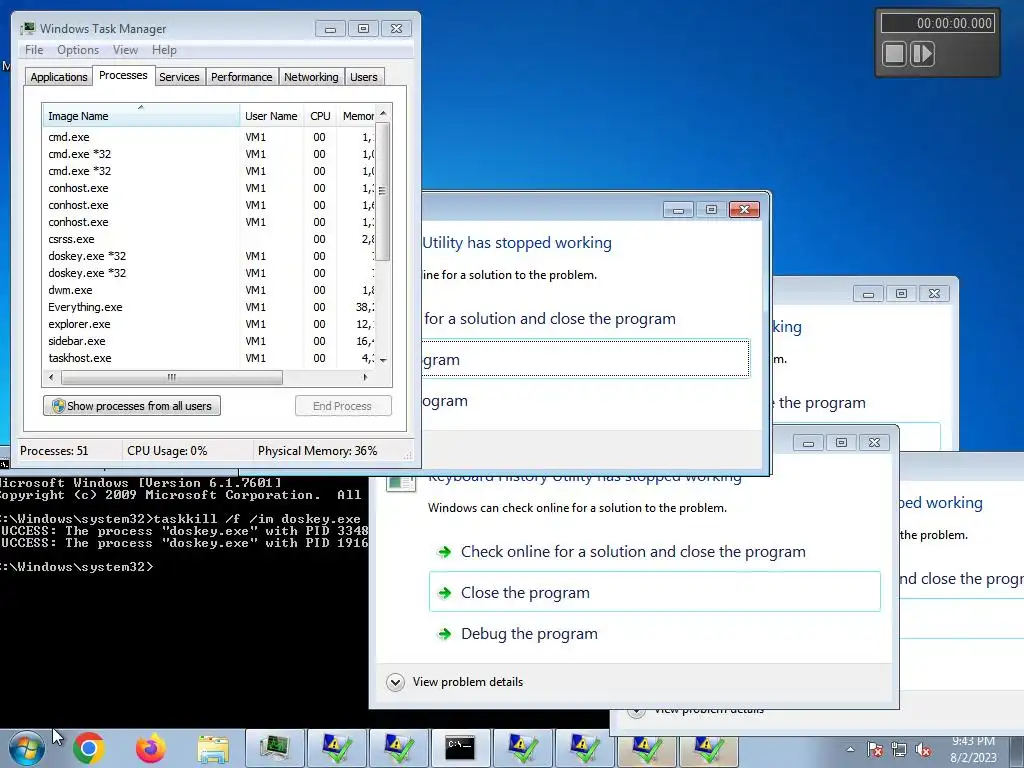Switch to the Command Prompt taskbar button
The height and width of the screenshot is (768, 1024).
[460, 748]
